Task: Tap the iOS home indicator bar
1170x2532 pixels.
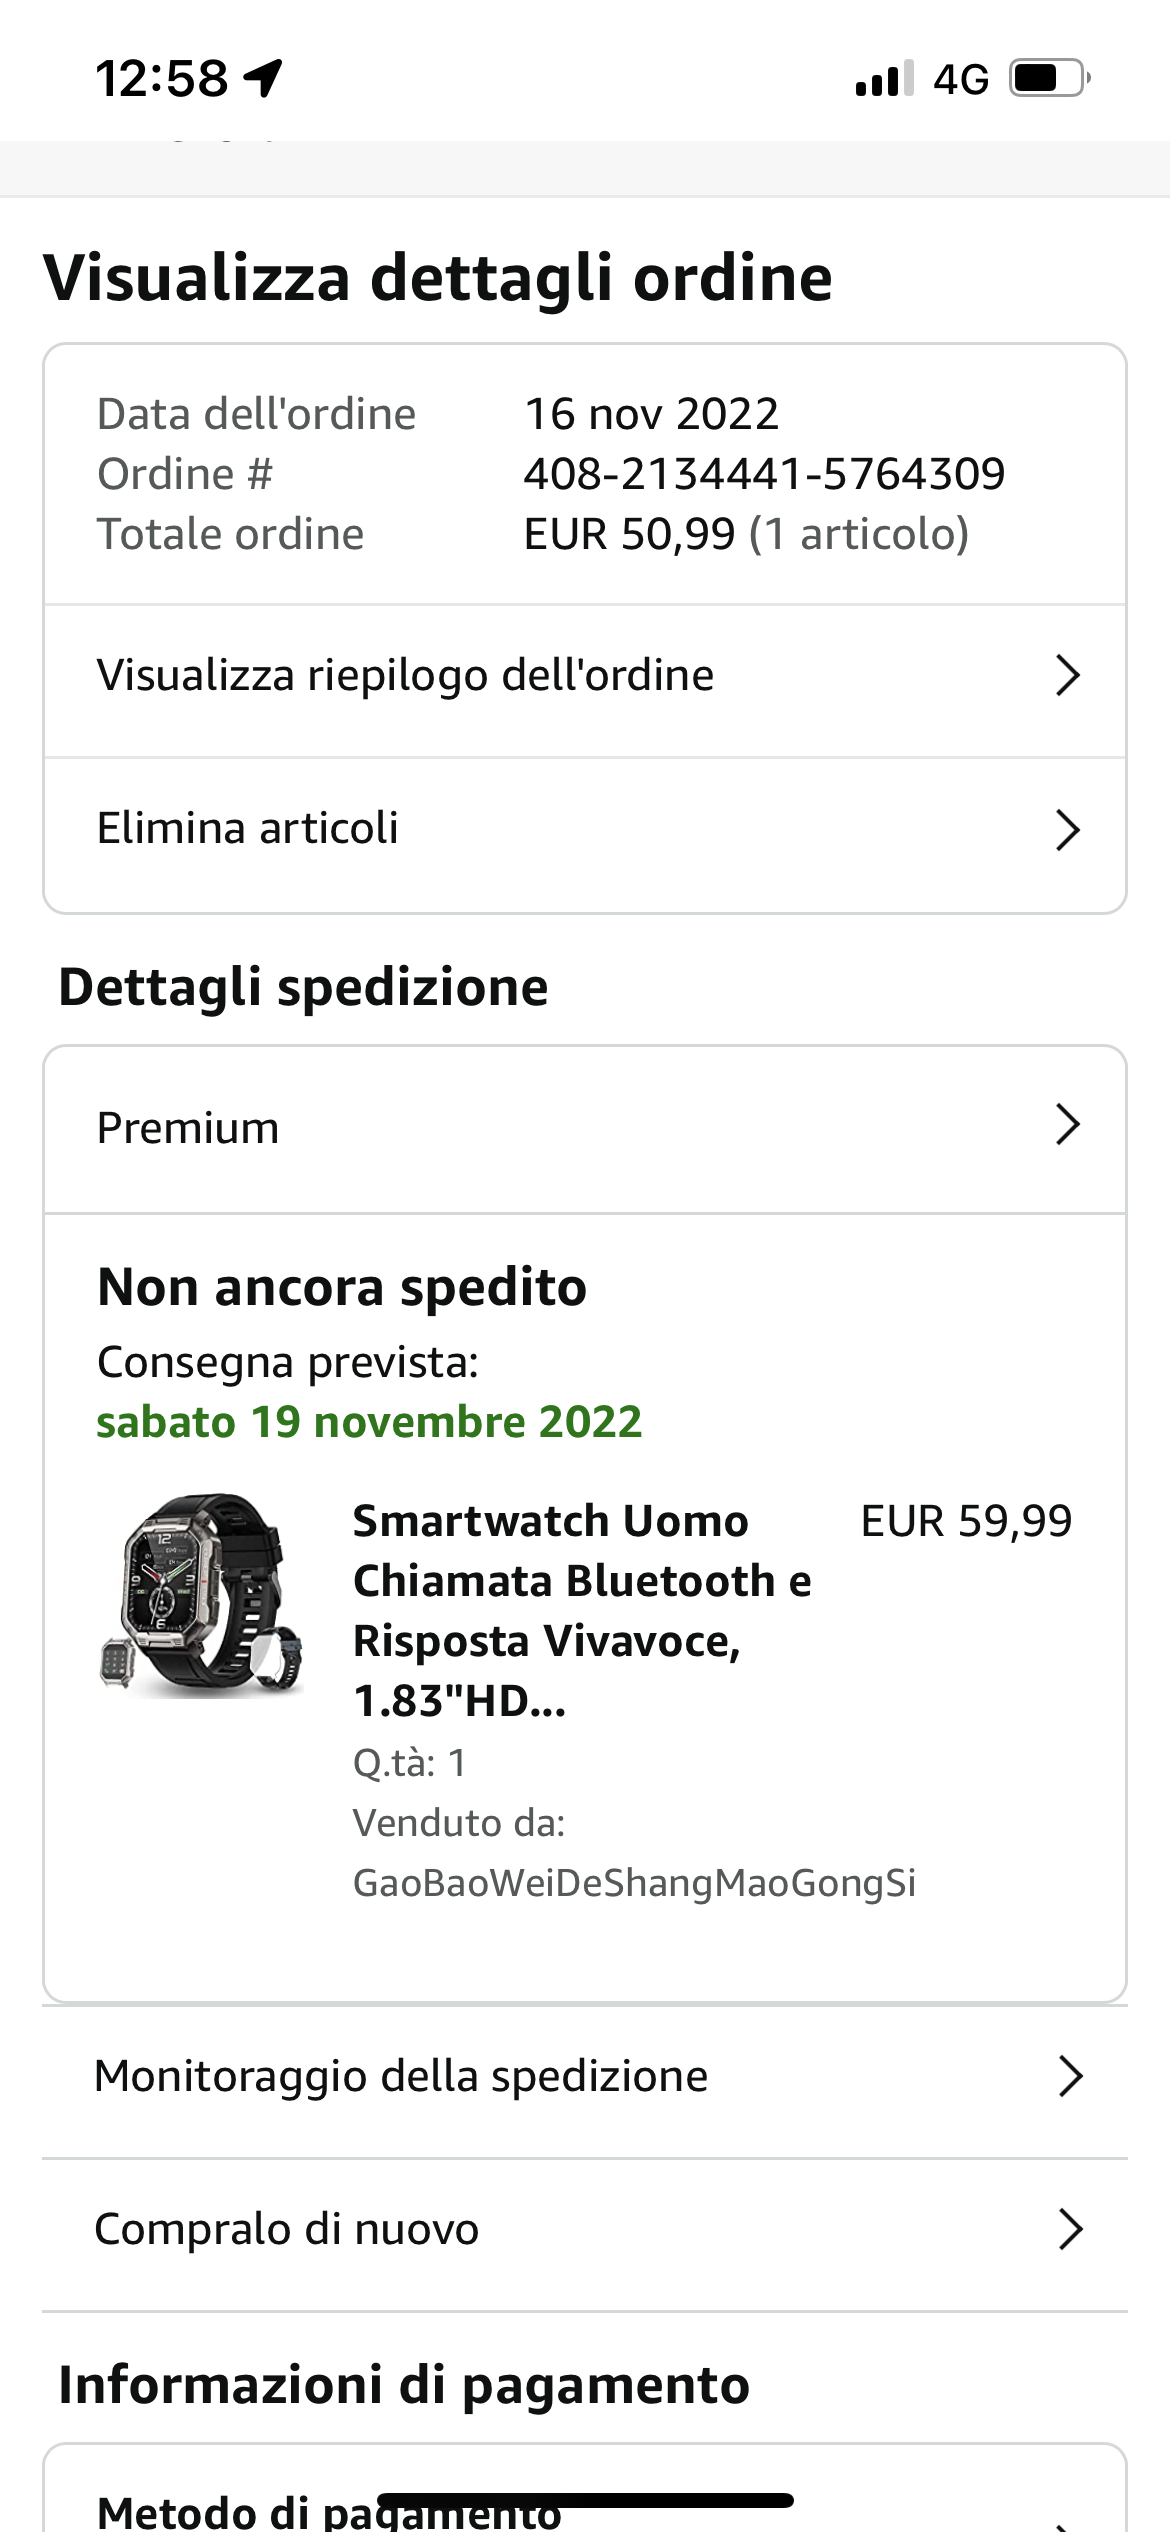Action: tap(585, 2500)
